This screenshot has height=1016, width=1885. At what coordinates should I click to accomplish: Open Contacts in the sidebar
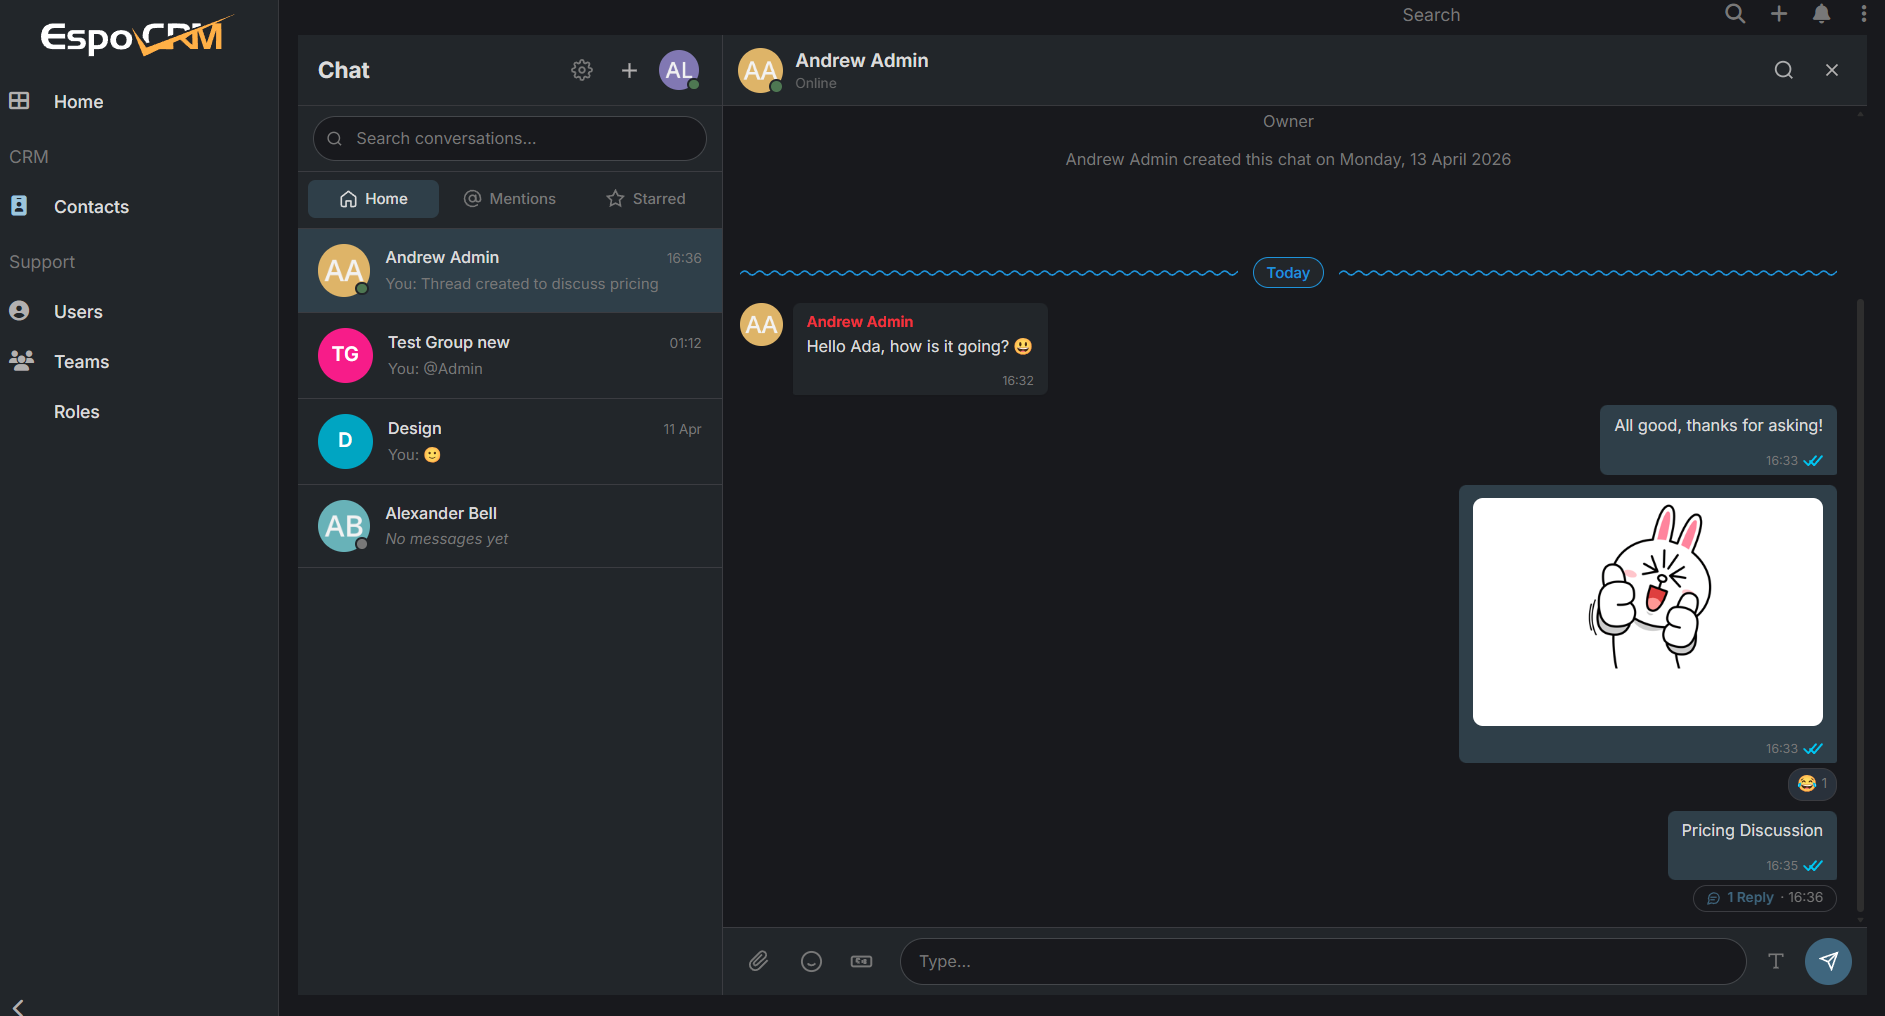click(91, 207)
